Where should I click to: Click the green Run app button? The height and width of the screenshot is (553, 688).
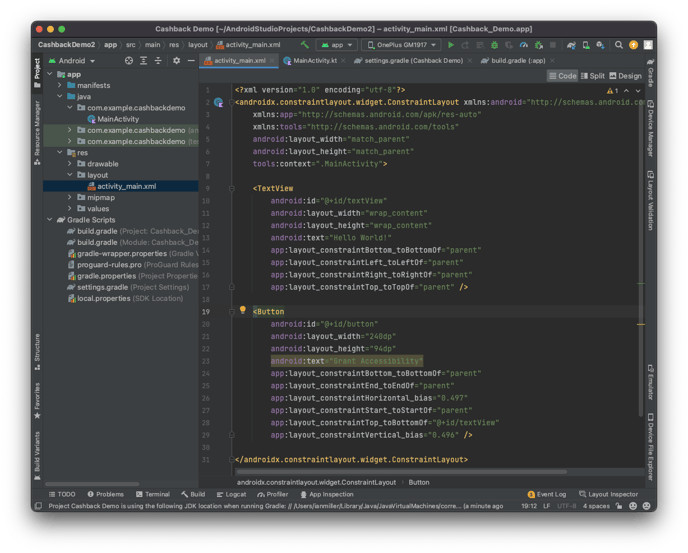pos(451,45)
